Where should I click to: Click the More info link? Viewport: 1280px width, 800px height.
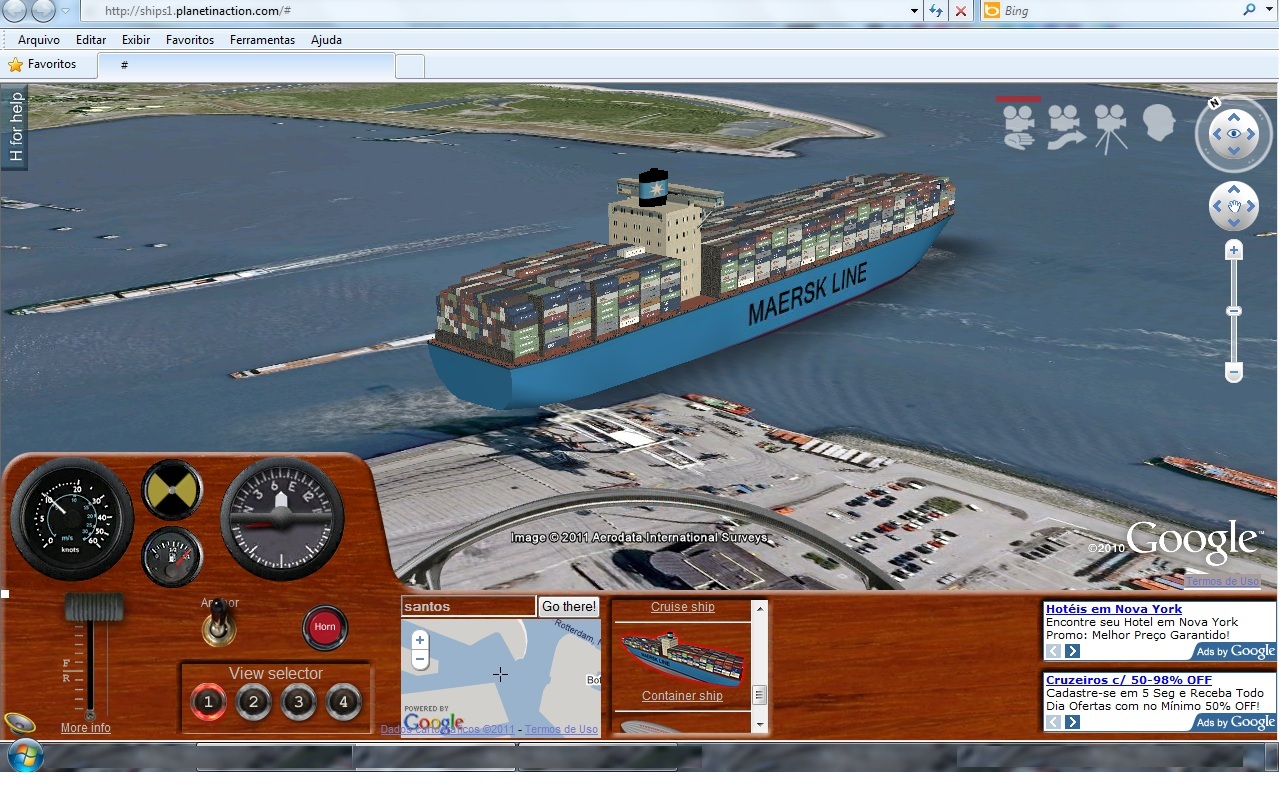(85, 728)
